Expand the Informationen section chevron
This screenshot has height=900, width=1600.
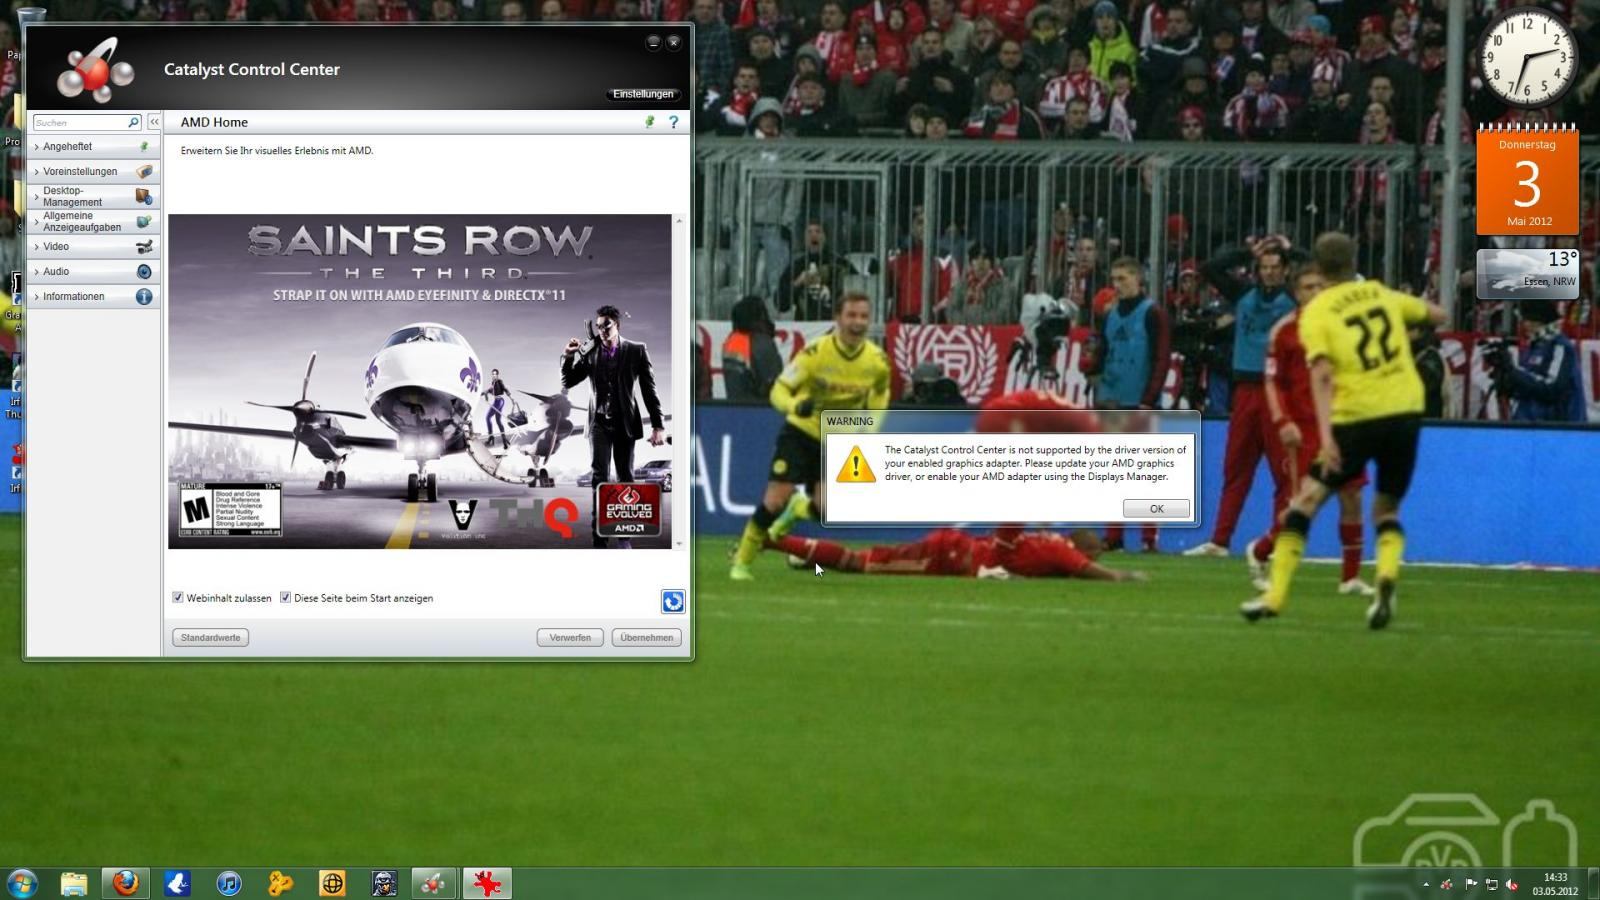(x=37, y=297)
